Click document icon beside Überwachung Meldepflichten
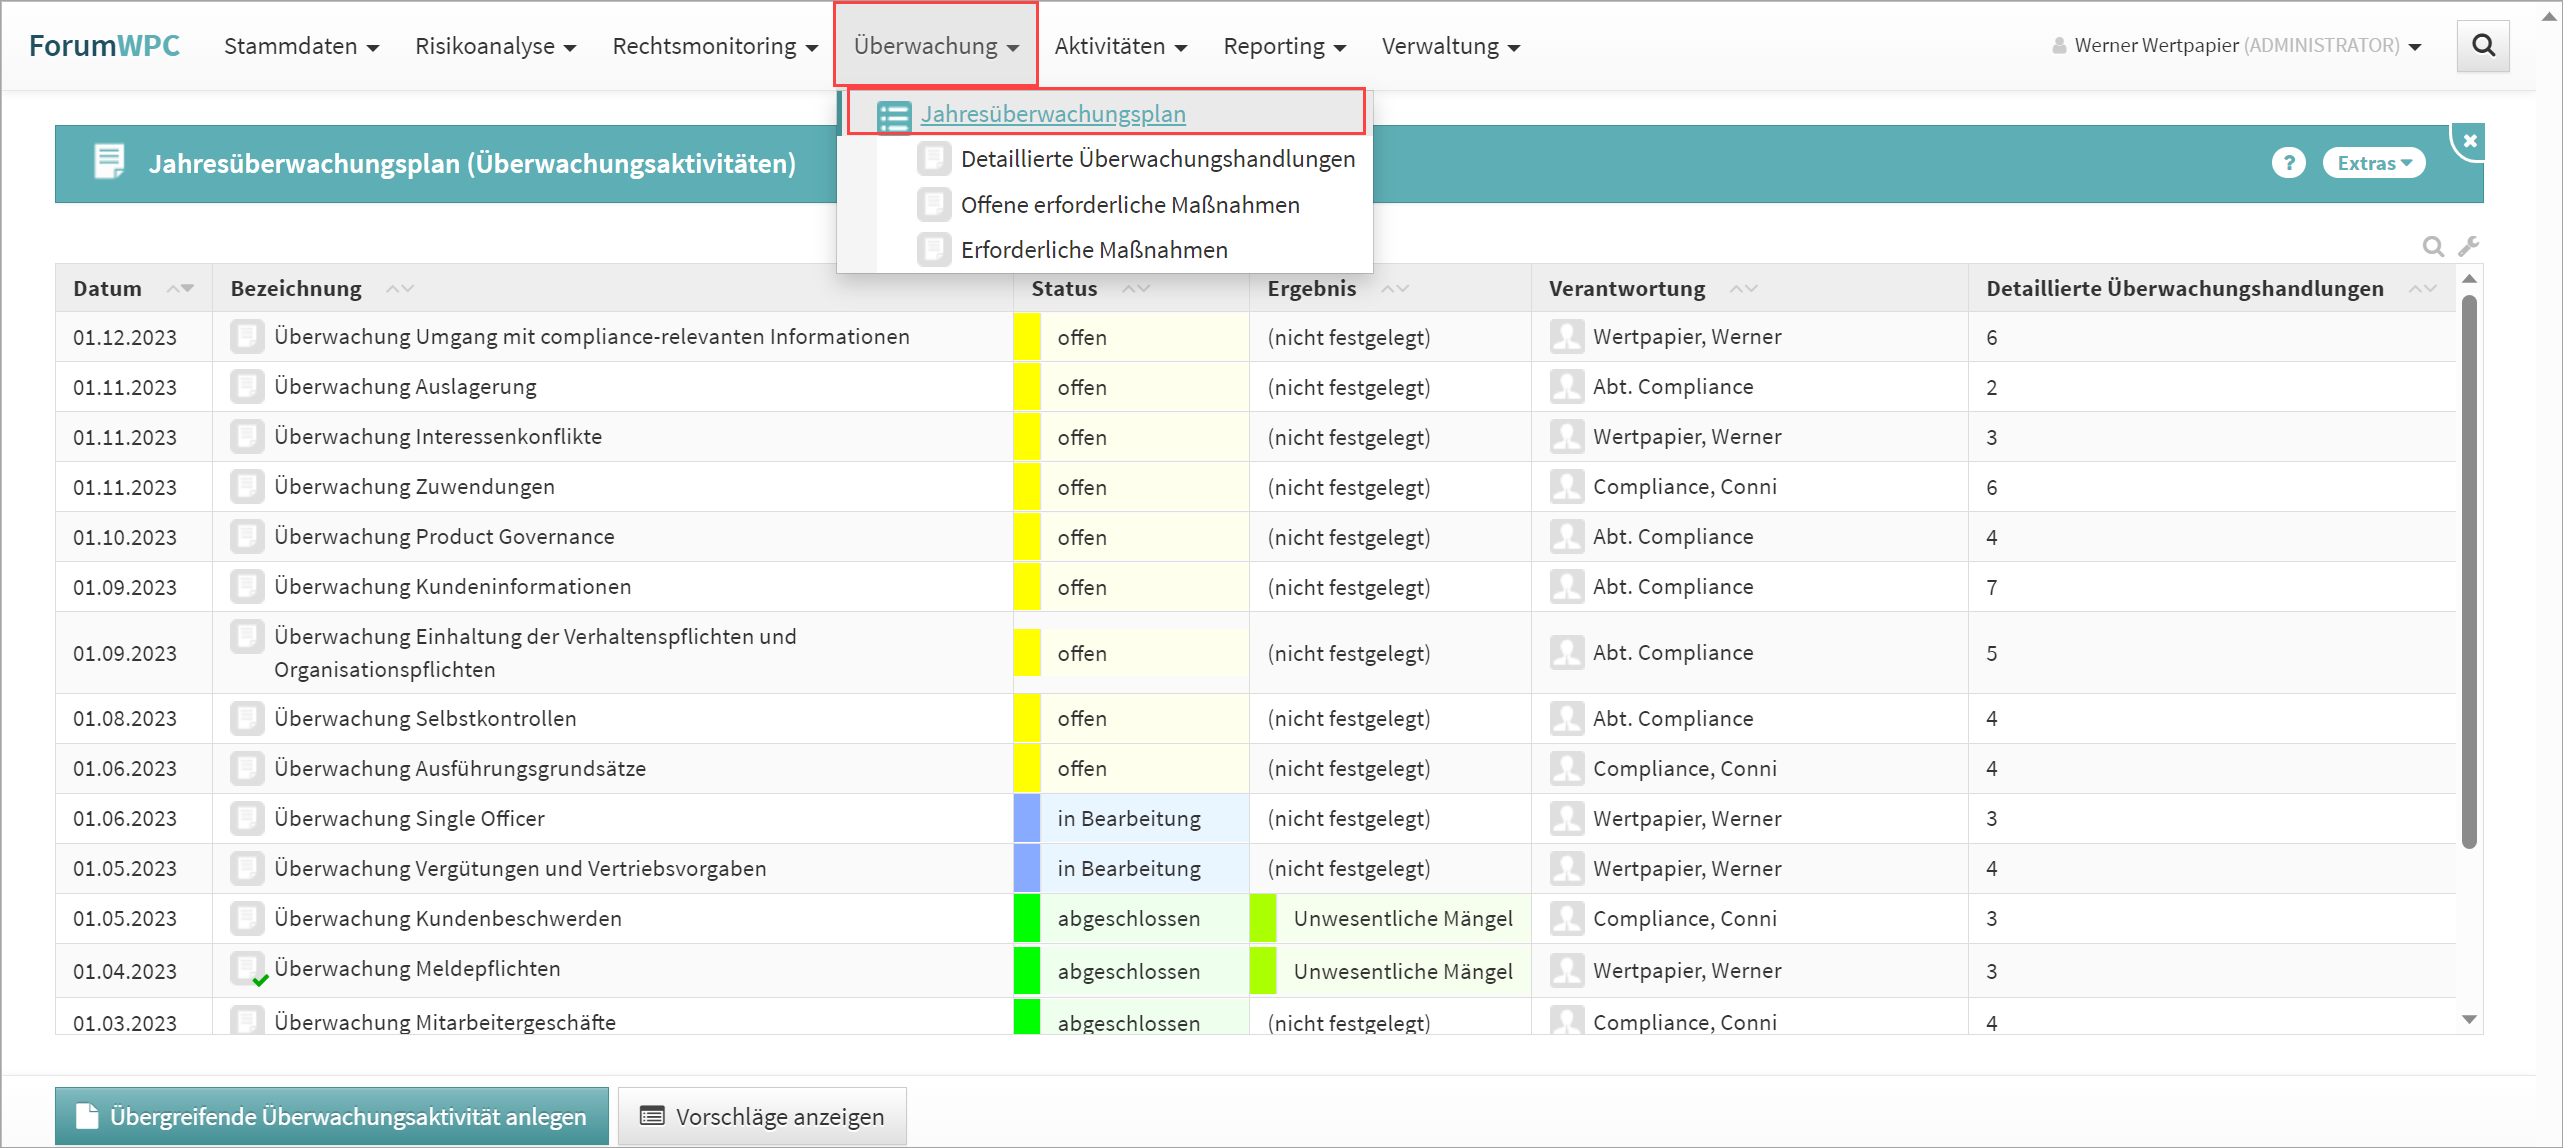The height and width of the screenshot is (1148, 2563). (x=246, y=969)
